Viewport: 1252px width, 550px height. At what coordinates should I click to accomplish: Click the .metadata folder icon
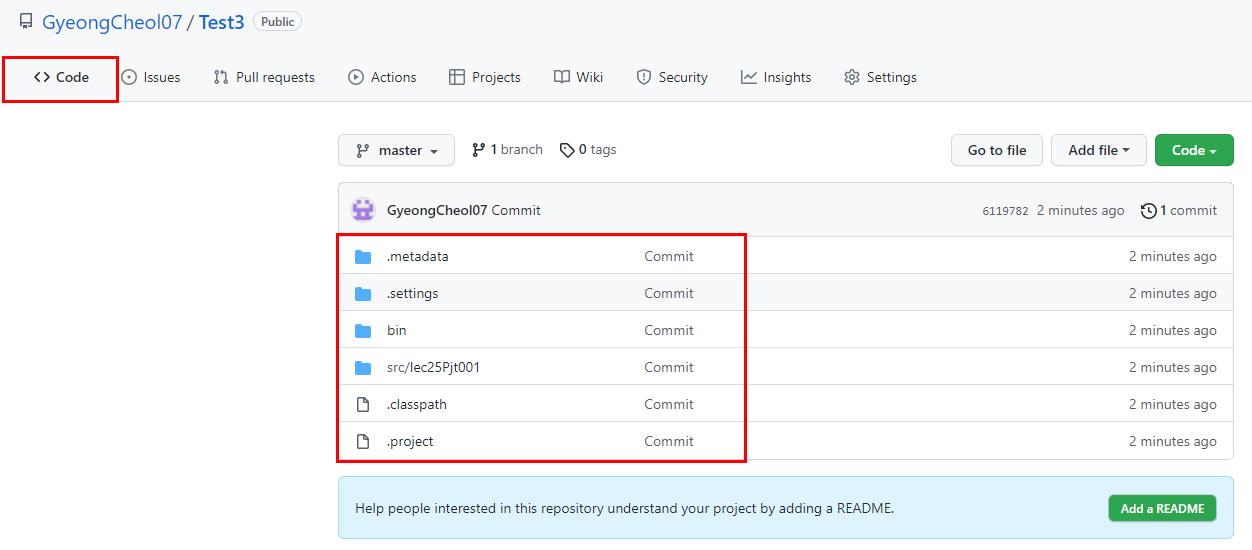coord(363,256)
